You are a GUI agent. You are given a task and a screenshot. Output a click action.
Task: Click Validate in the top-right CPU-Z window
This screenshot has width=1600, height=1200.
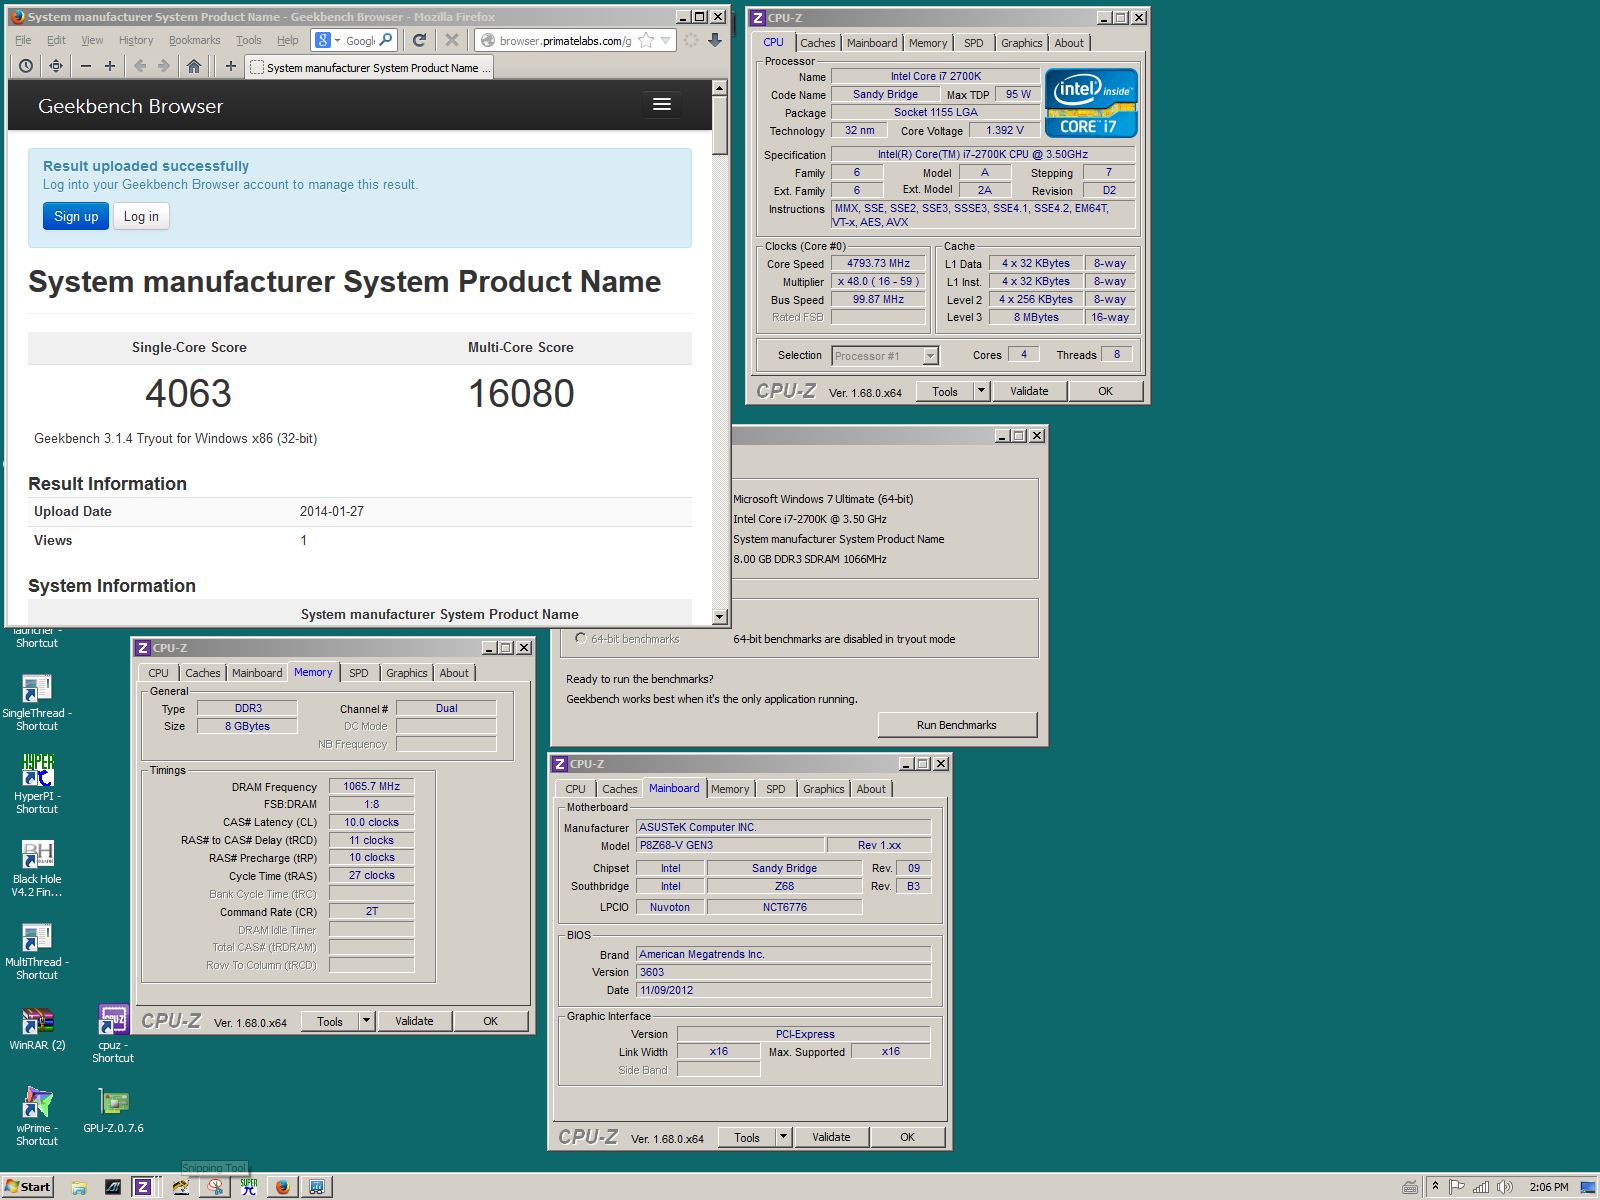point(1029,391)
